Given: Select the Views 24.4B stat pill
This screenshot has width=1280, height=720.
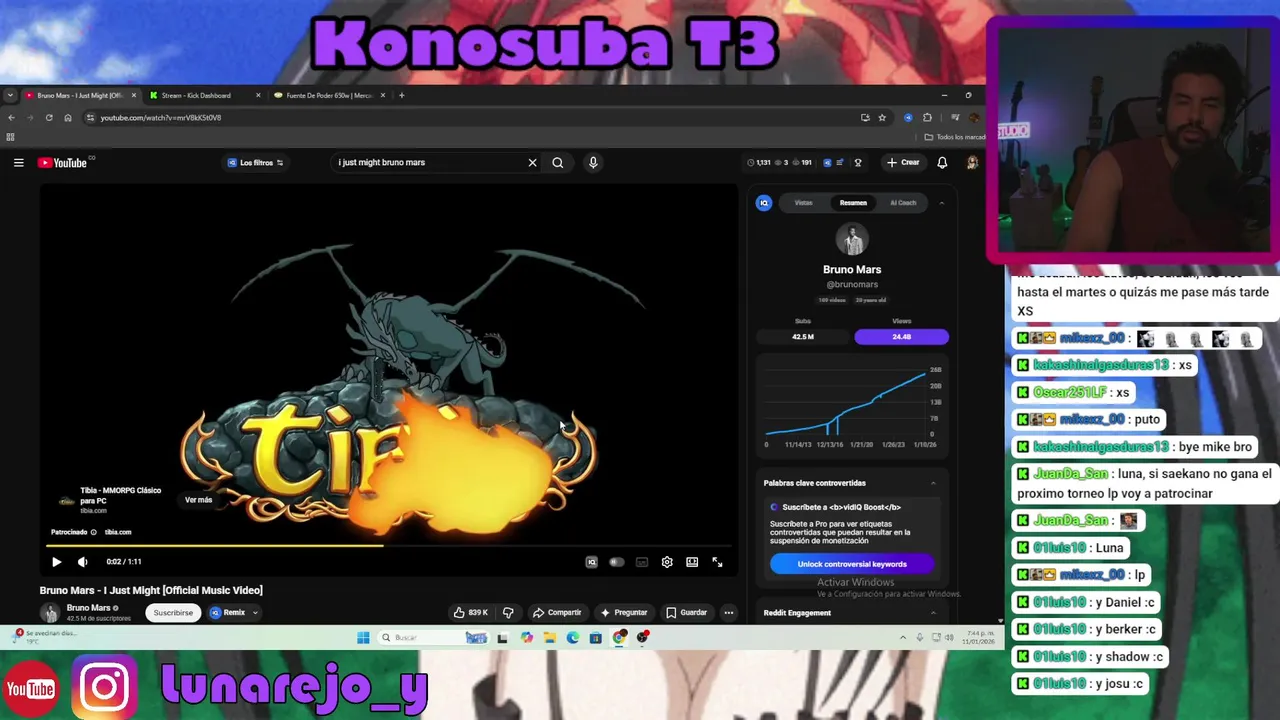Looking at the screenshot, I should pos(901,337).
